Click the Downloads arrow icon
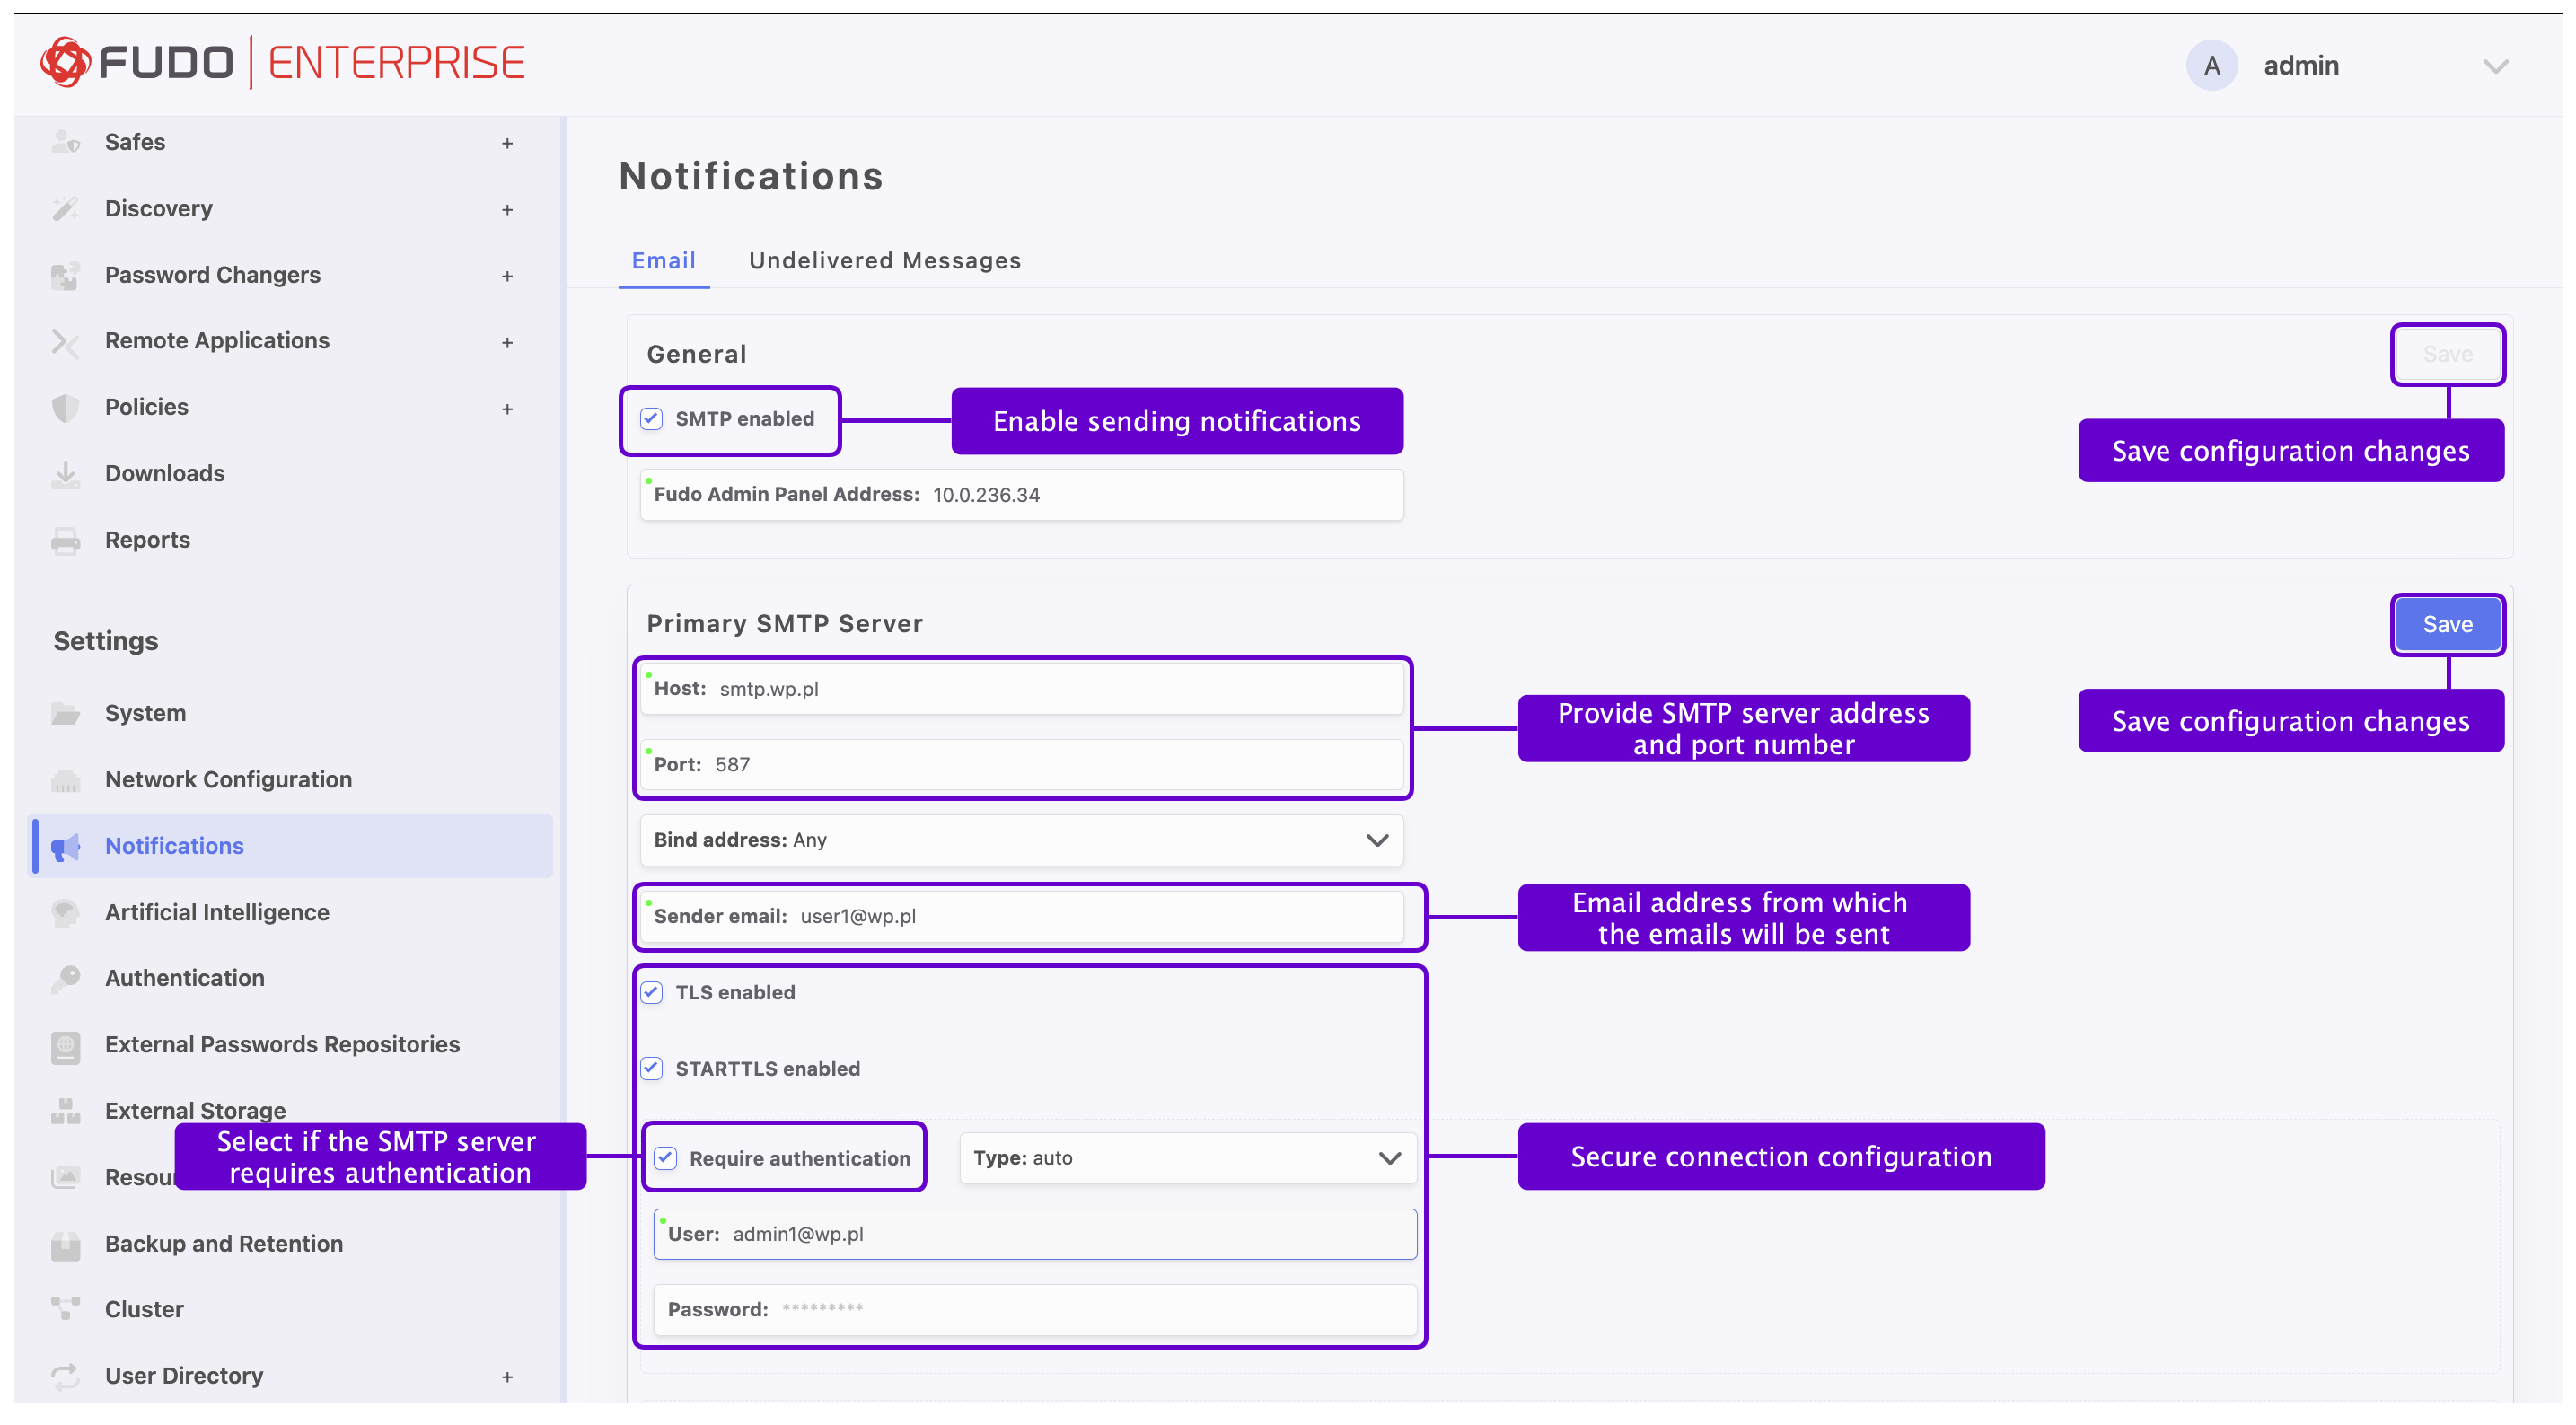The image size is (2576, 1425). [x=65, y=473]
